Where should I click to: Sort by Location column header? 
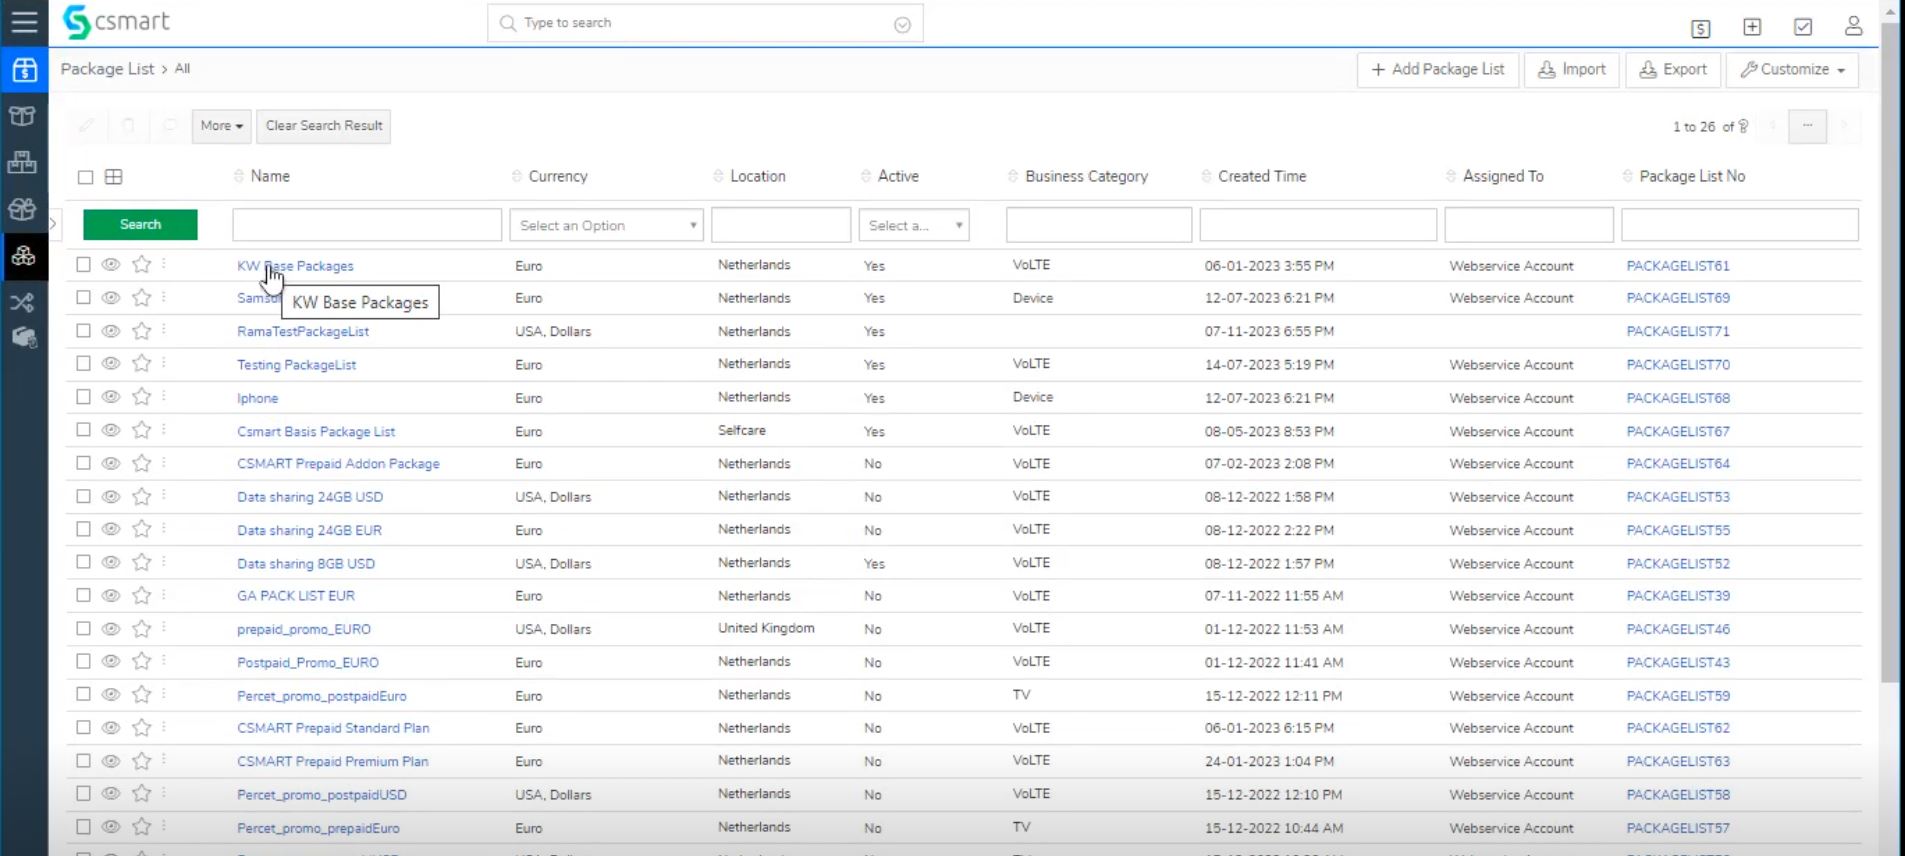[x=757, y=176]
